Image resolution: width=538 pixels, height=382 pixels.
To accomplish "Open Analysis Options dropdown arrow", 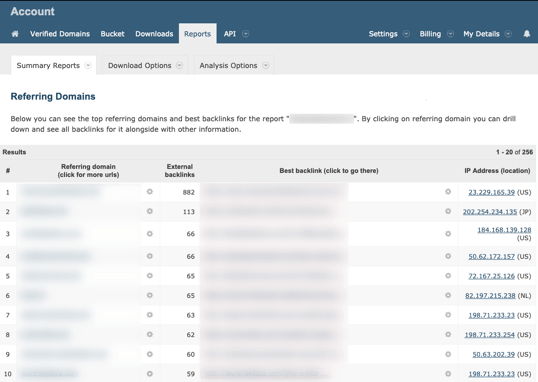I will tap(266, 65).
